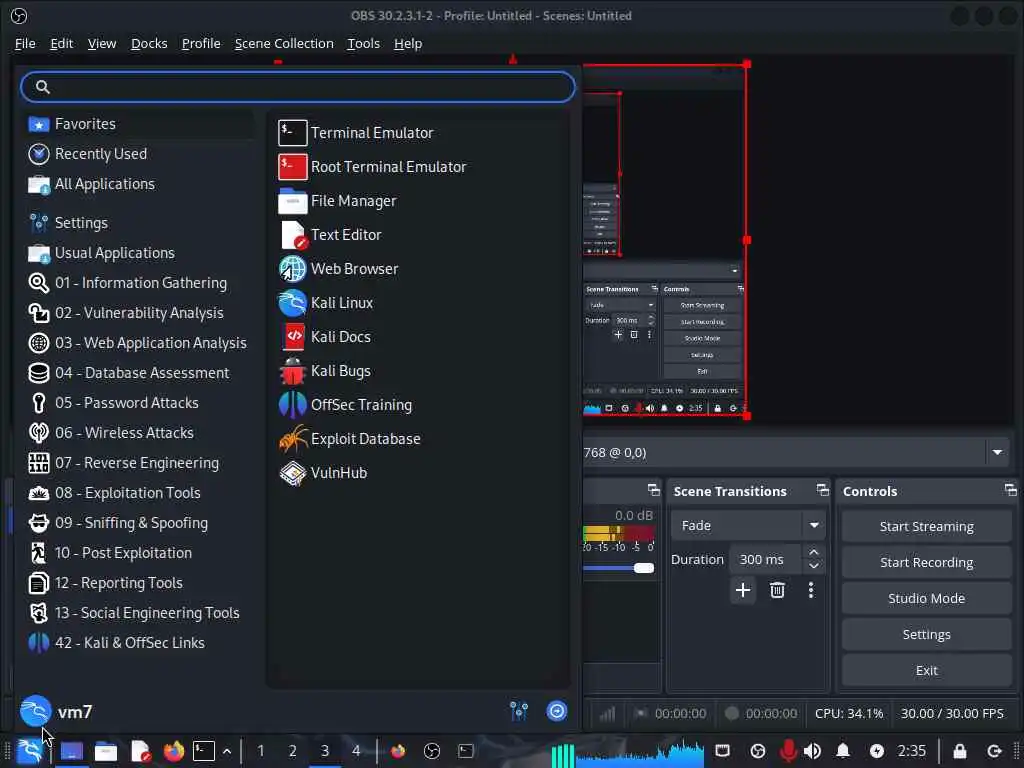The width and height of the screenshot is (1024, 768).
Task: Open menu settings icon near vm7
Action: pyautogui.click(x=519, y=711)
